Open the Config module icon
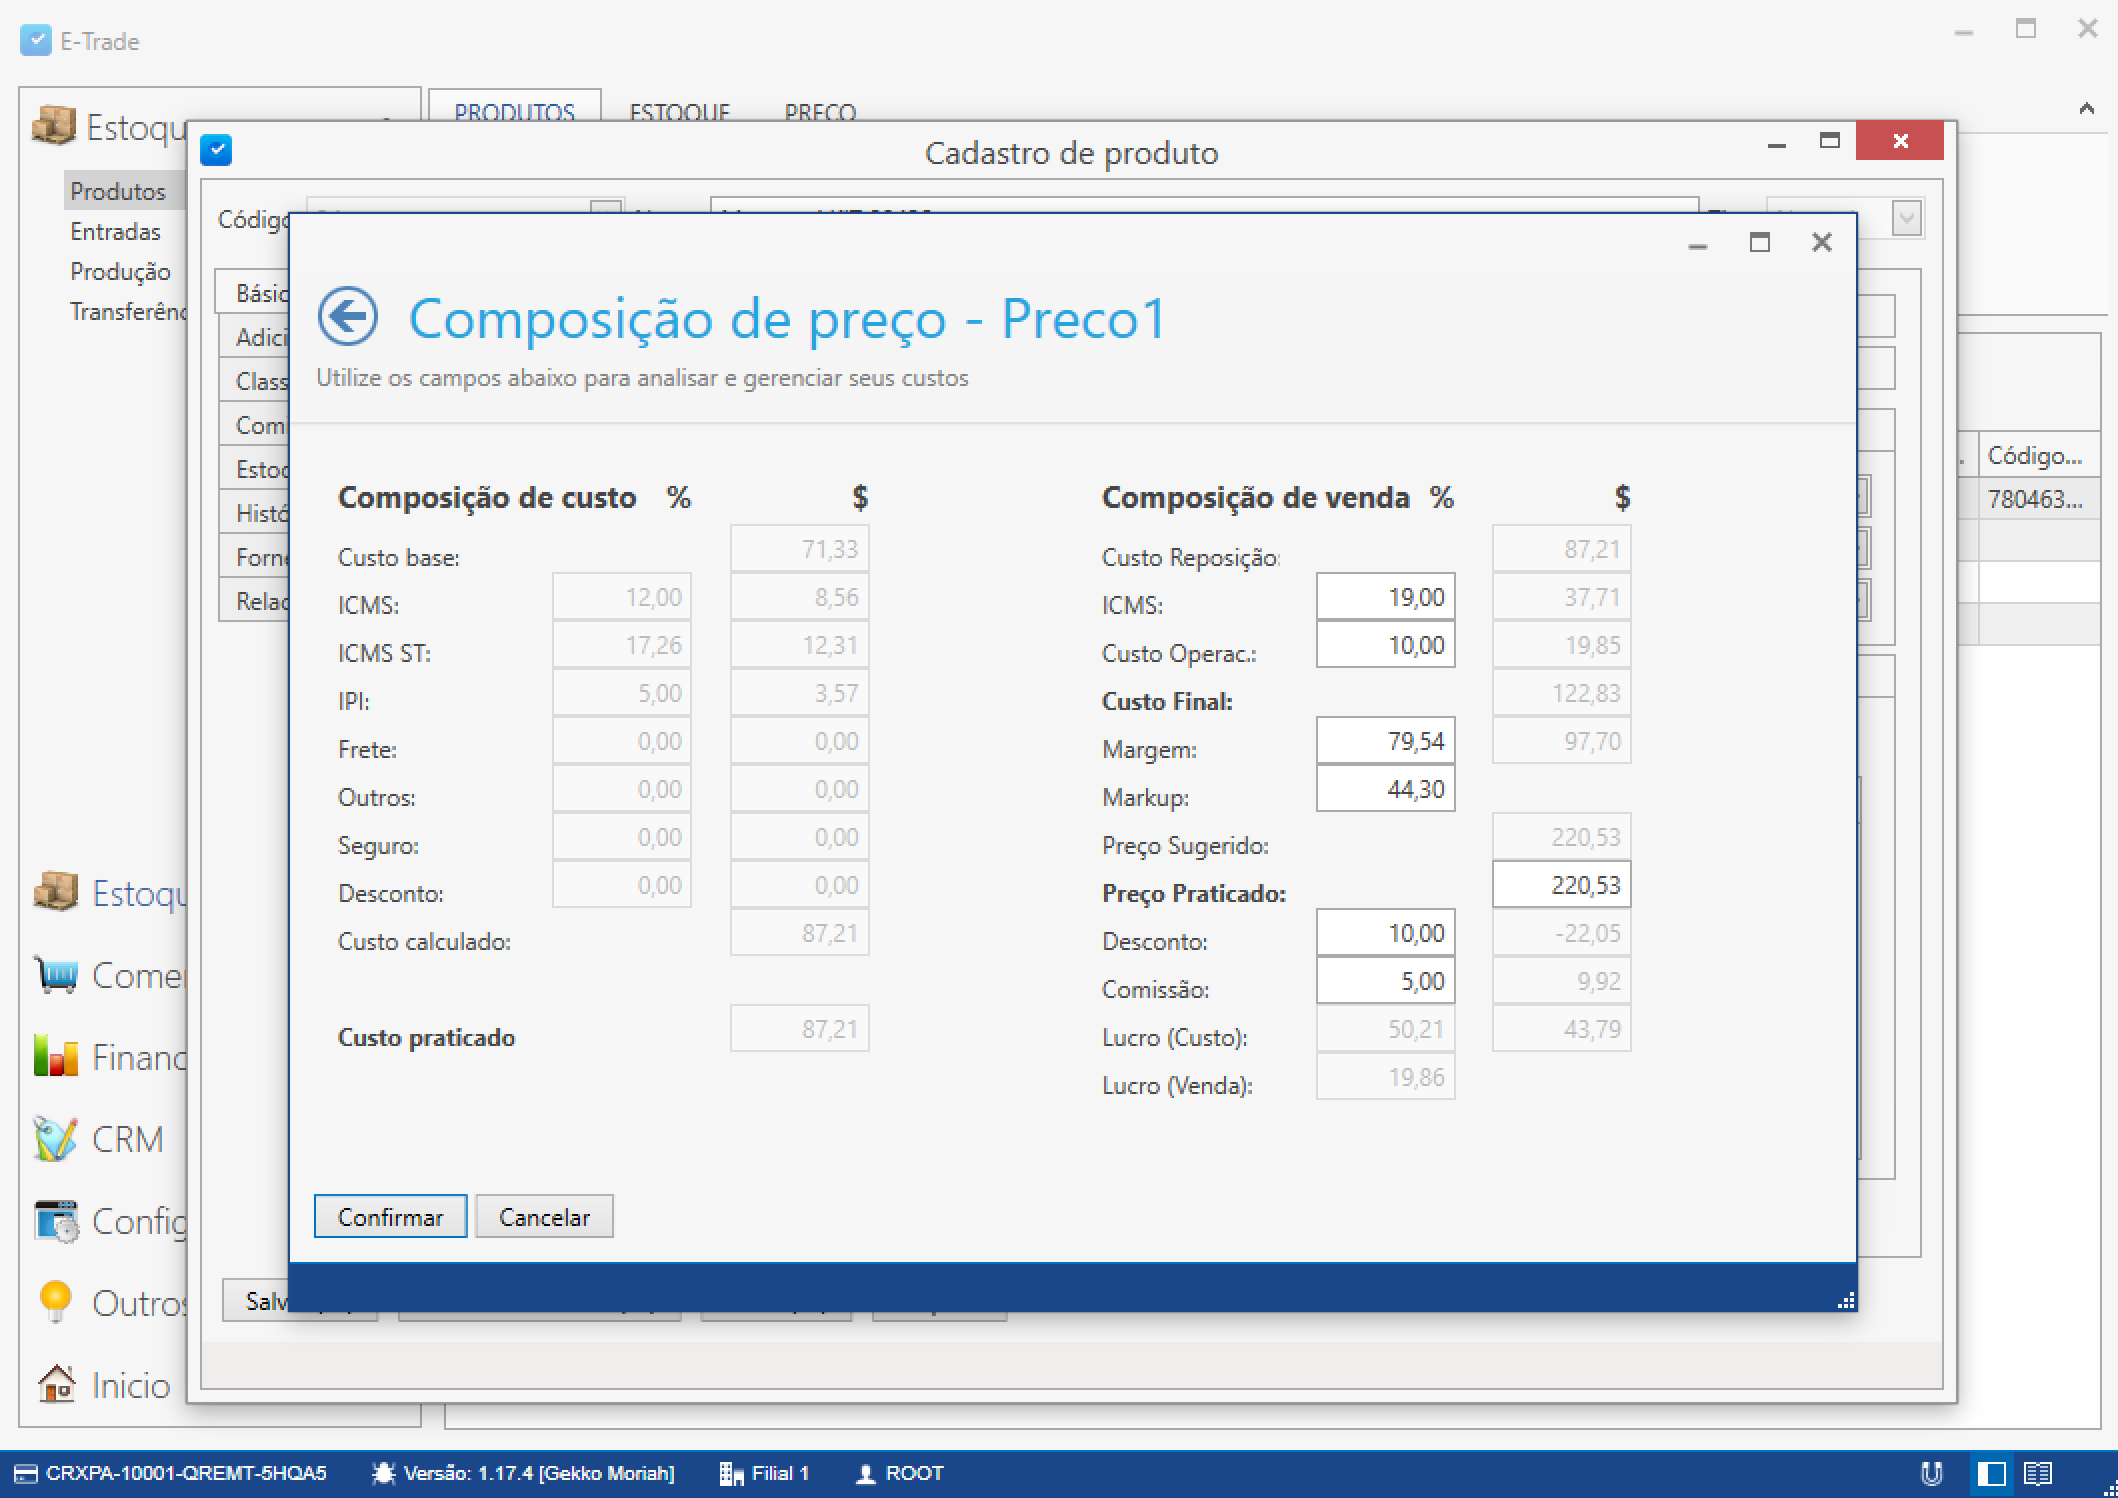Viewport: 2118px width, 1498px height. (x=58, y=1220)
